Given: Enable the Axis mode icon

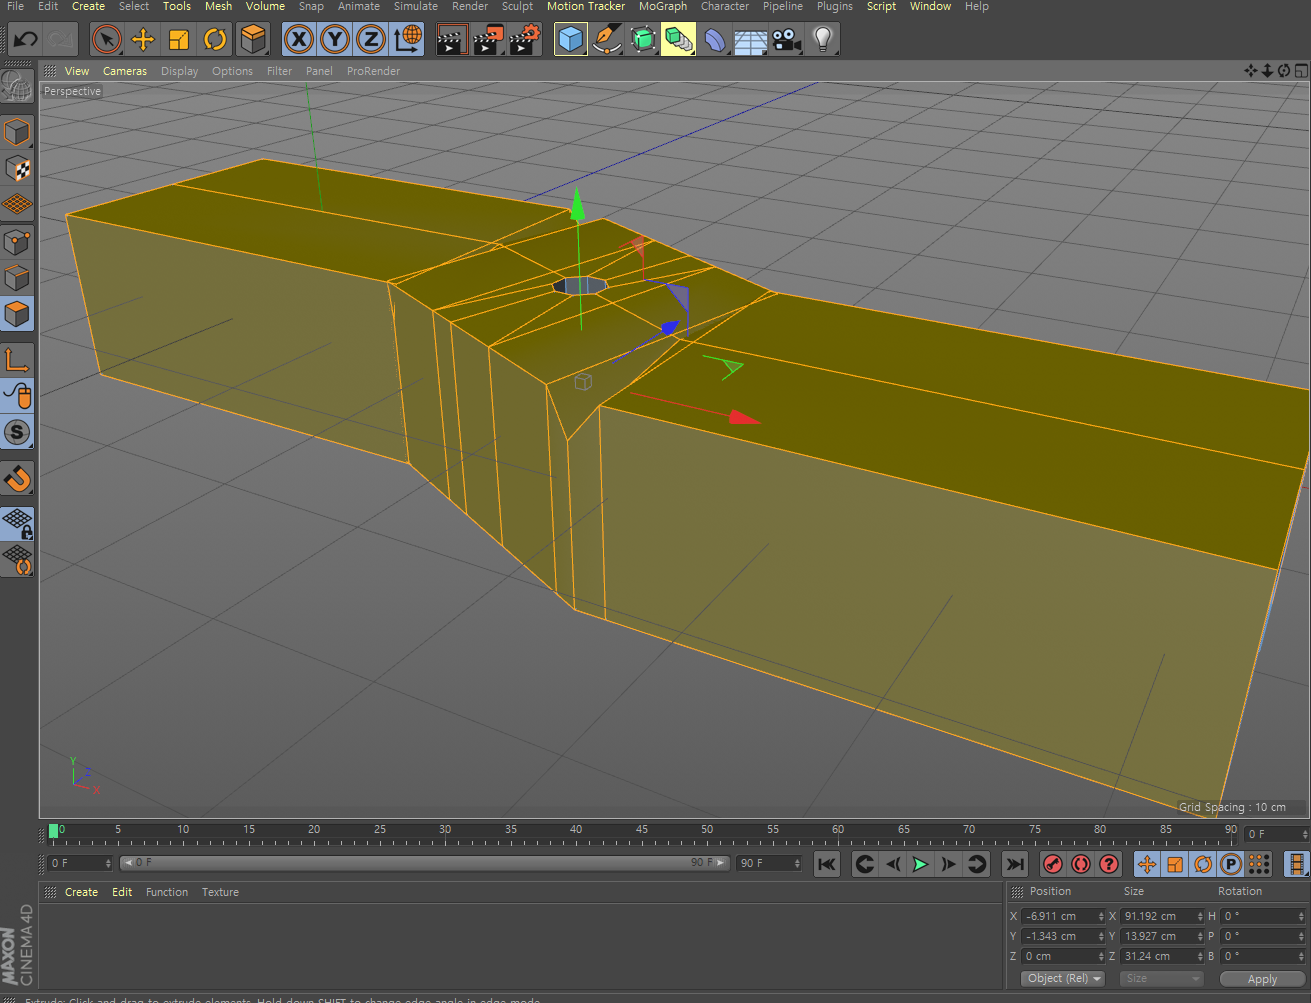Looking at the screenshot, I should coord(18,360).
